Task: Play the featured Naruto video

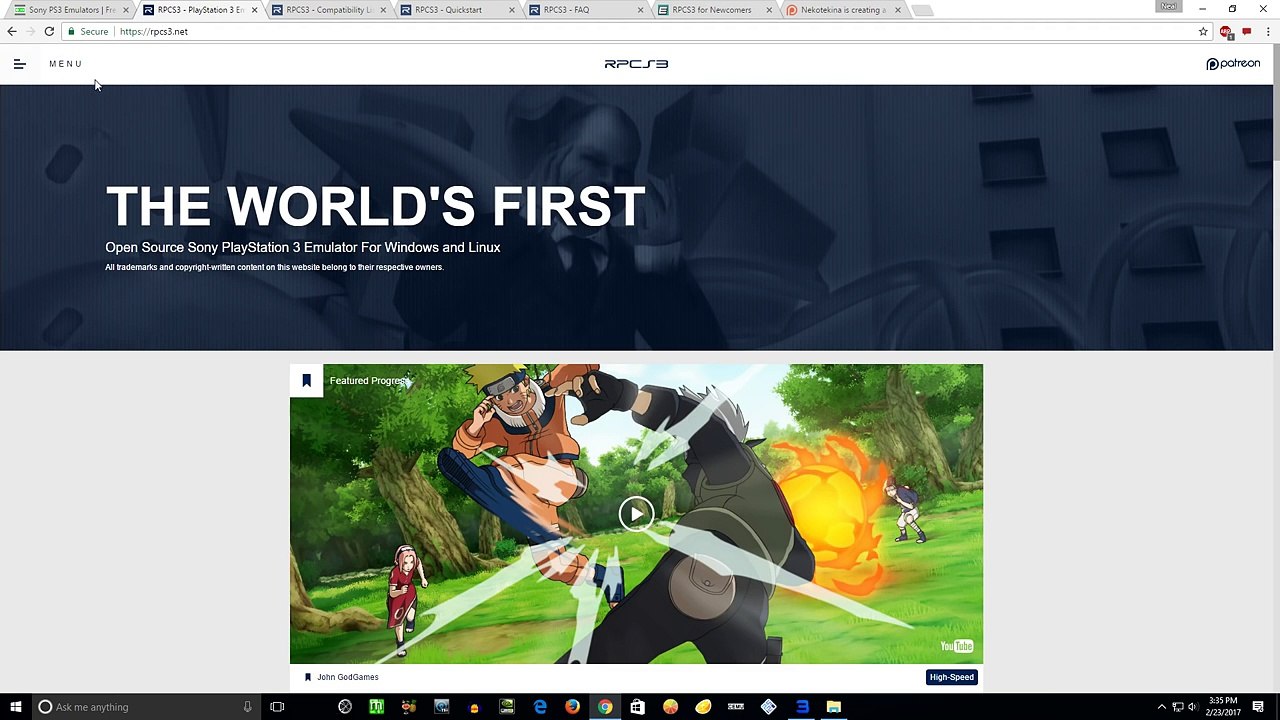Action: pyautogui.click(x=636, y=514)
